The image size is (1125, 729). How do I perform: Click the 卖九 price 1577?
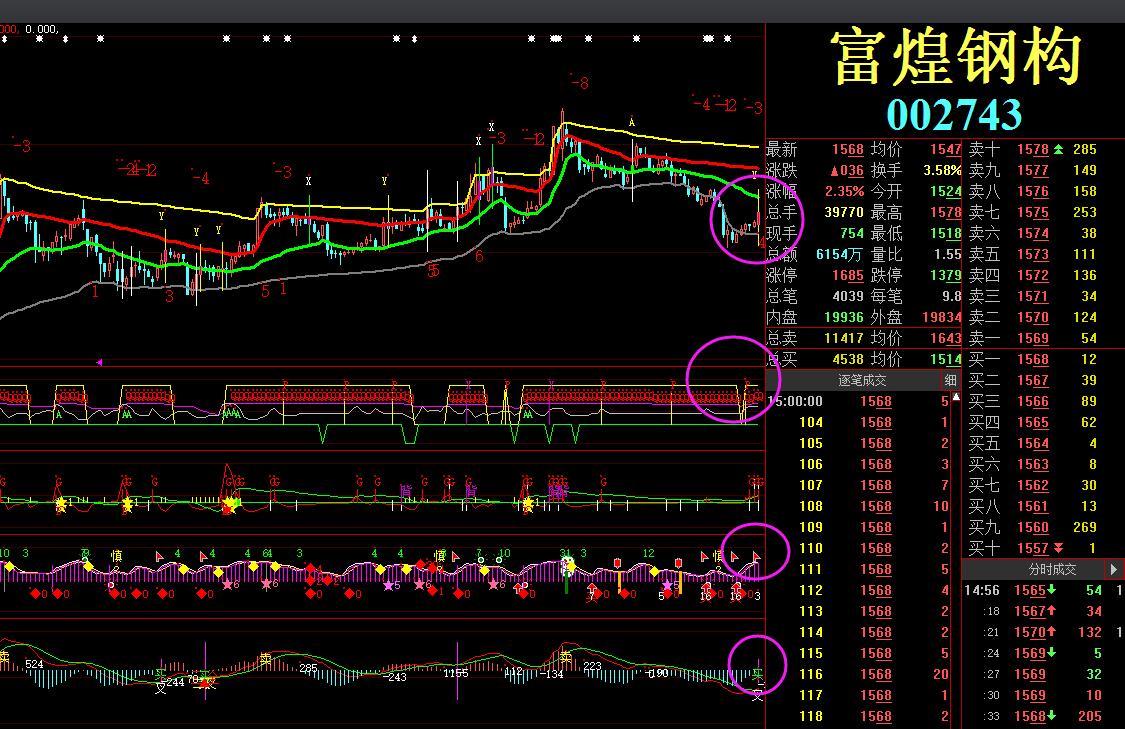pyautogui.click(x=1032, y=171)
